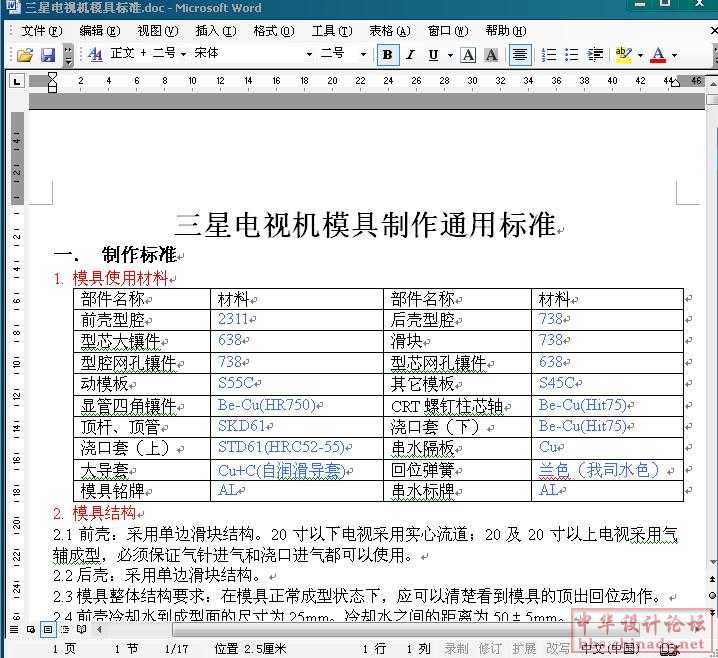Open the 表格(A) menu
This screenshot has height=658, width=718.
(390, 31)
